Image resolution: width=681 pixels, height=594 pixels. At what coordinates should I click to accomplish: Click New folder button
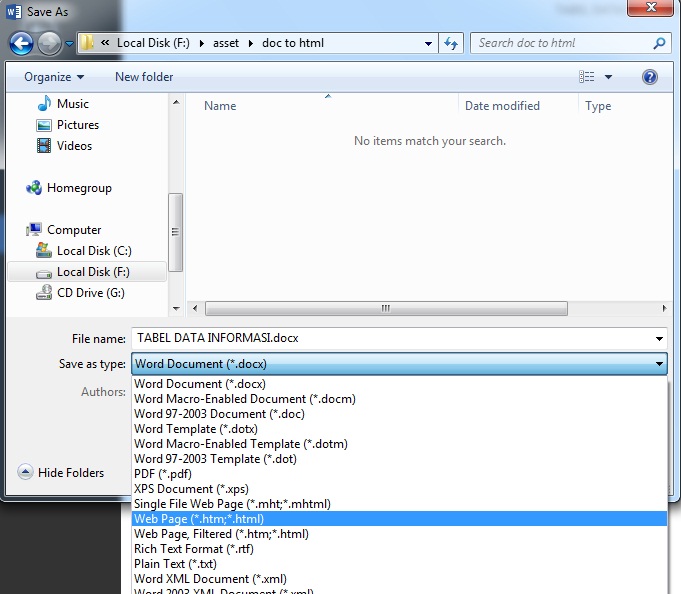click(x=144, y=77)
